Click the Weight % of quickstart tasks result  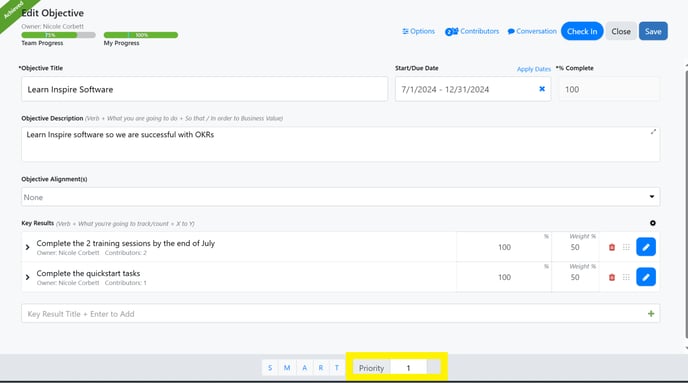pos(575,277)
